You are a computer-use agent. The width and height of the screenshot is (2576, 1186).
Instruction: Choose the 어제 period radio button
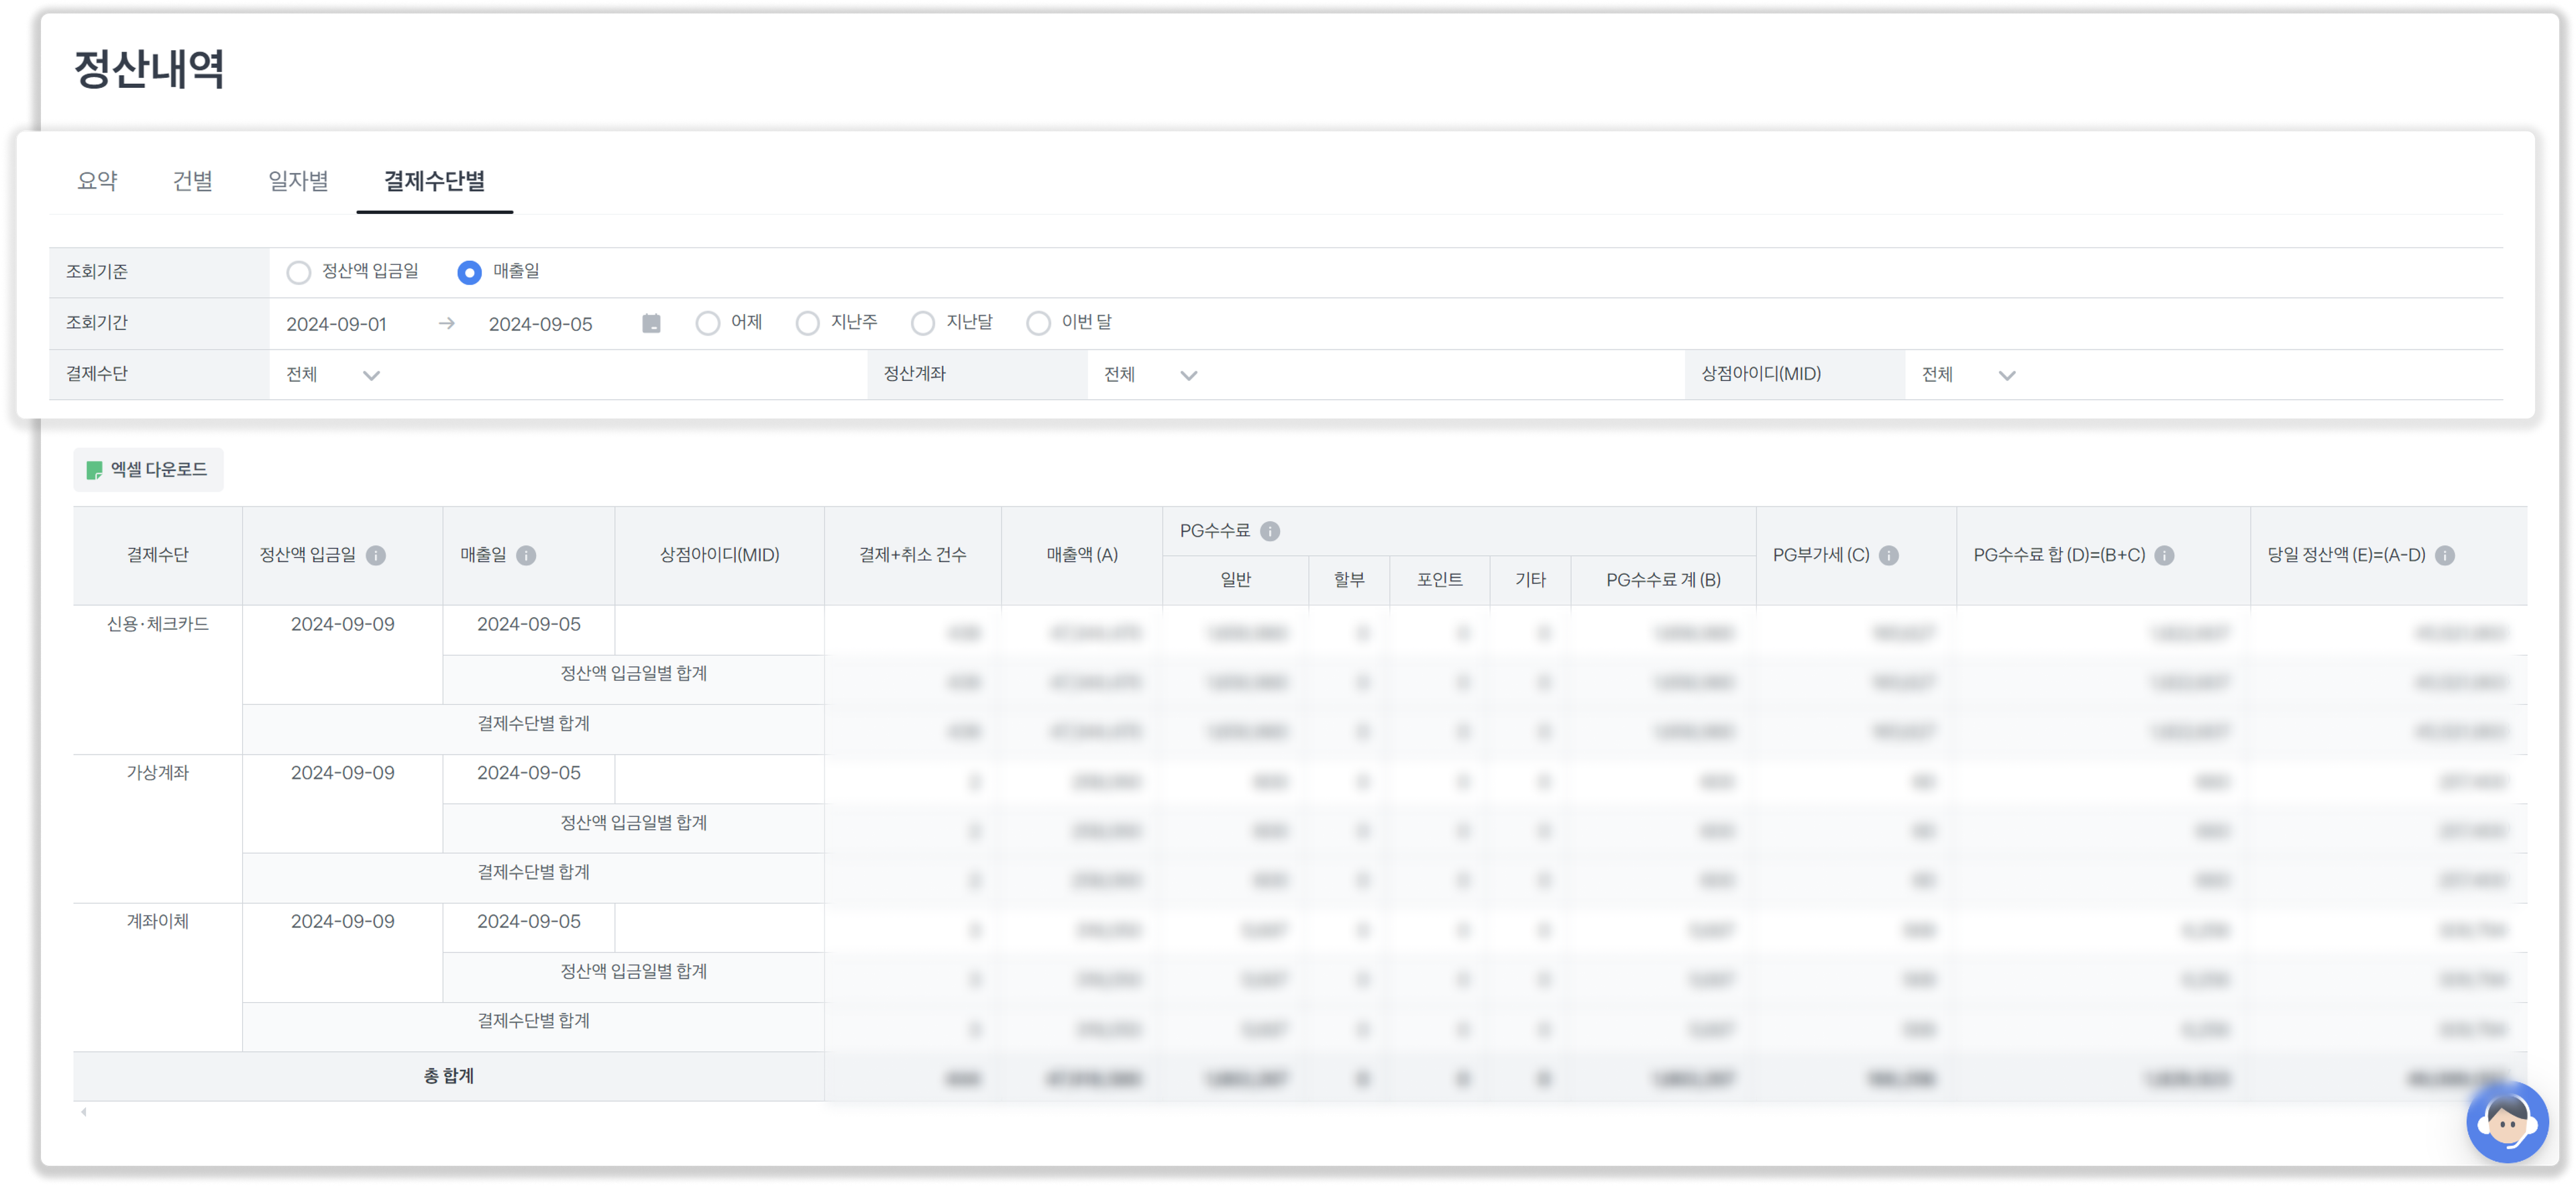[x=708, y=323]
